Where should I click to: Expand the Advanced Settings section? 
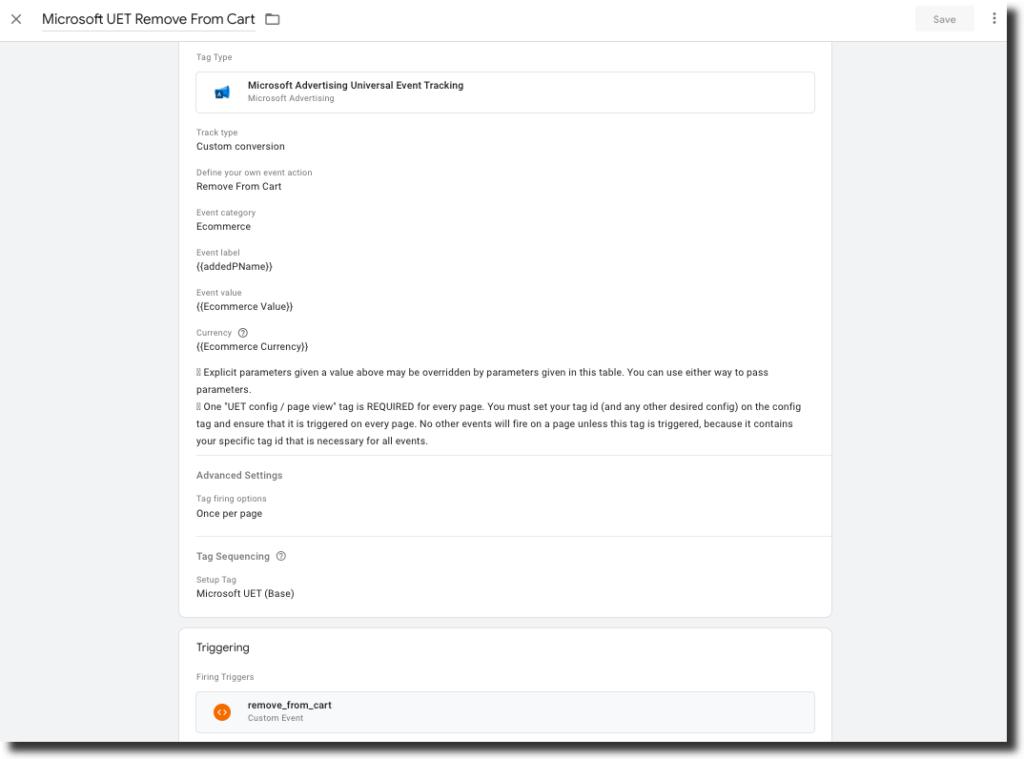tap(239, 475)
